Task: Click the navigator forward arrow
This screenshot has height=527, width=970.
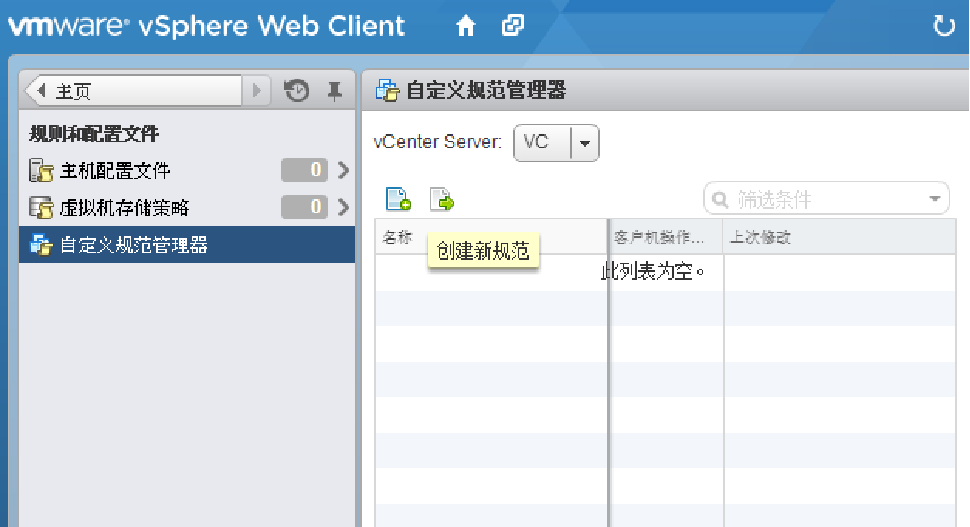Action: click(257, 92)
